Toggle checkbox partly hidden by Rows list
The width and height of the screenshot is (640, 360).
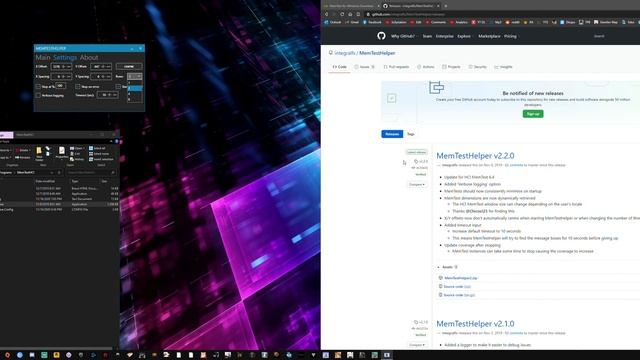[118, 87]
